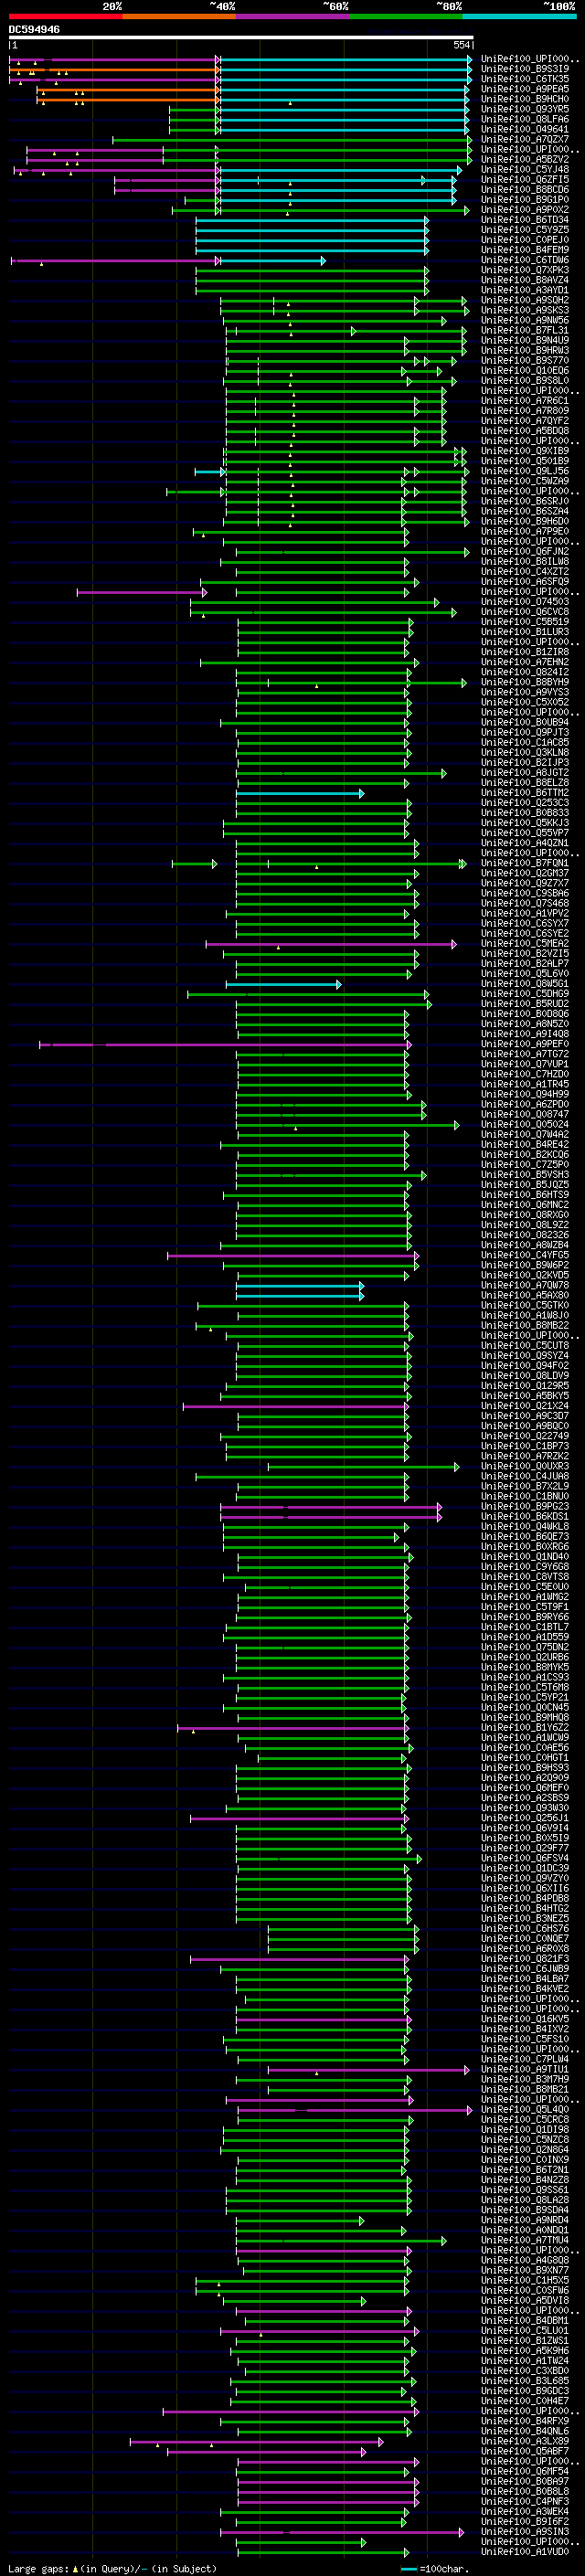Click the UniRef100_C6TDW6 alignment bar
This screenshot has height=2576, width=585.
[x=168, y=261]
